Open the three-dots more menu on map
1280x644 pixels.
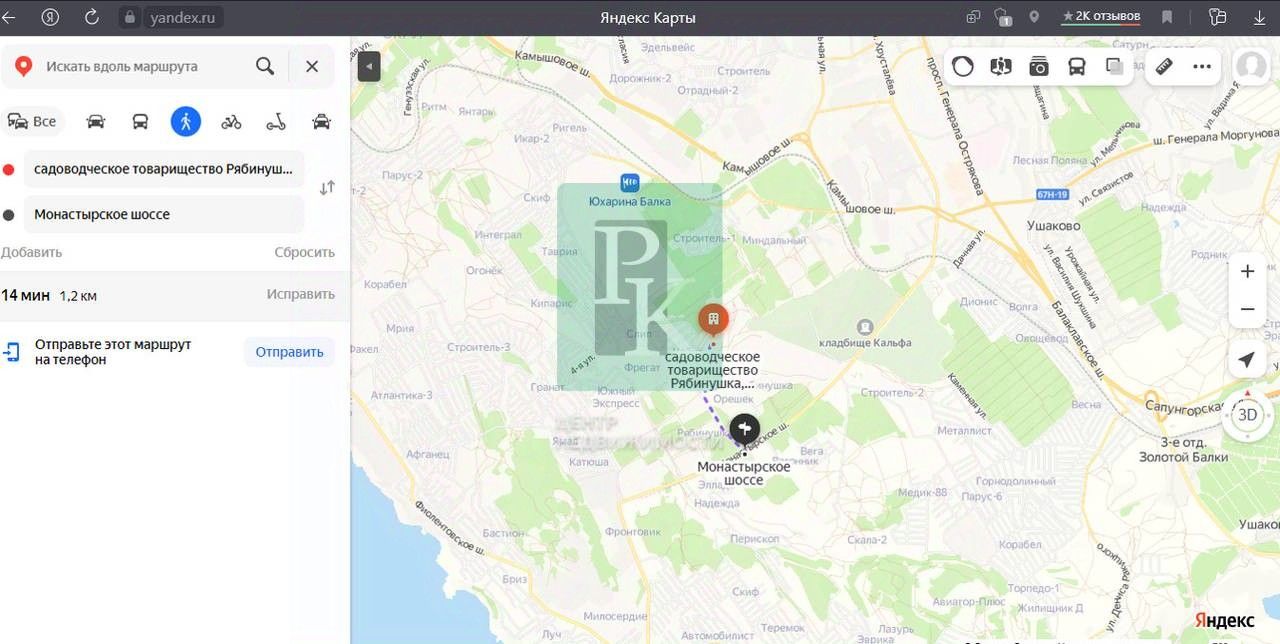pos(1202,67)
